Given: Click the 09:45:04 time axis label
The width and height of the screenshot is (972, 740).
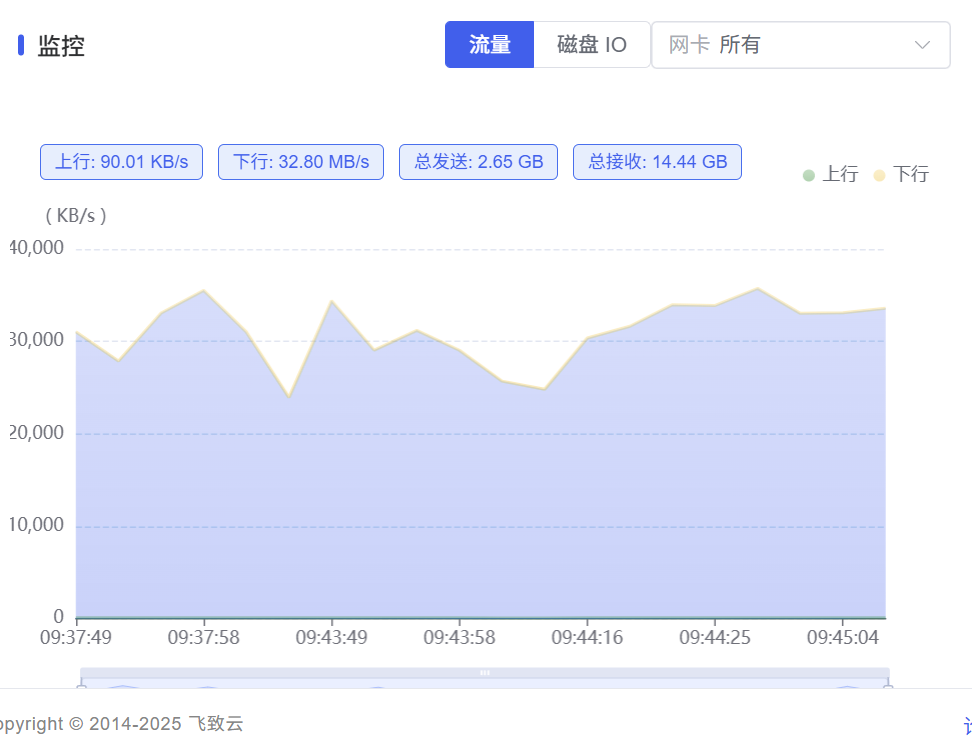Looking at the screenshot, I should [x=843, y=637].
